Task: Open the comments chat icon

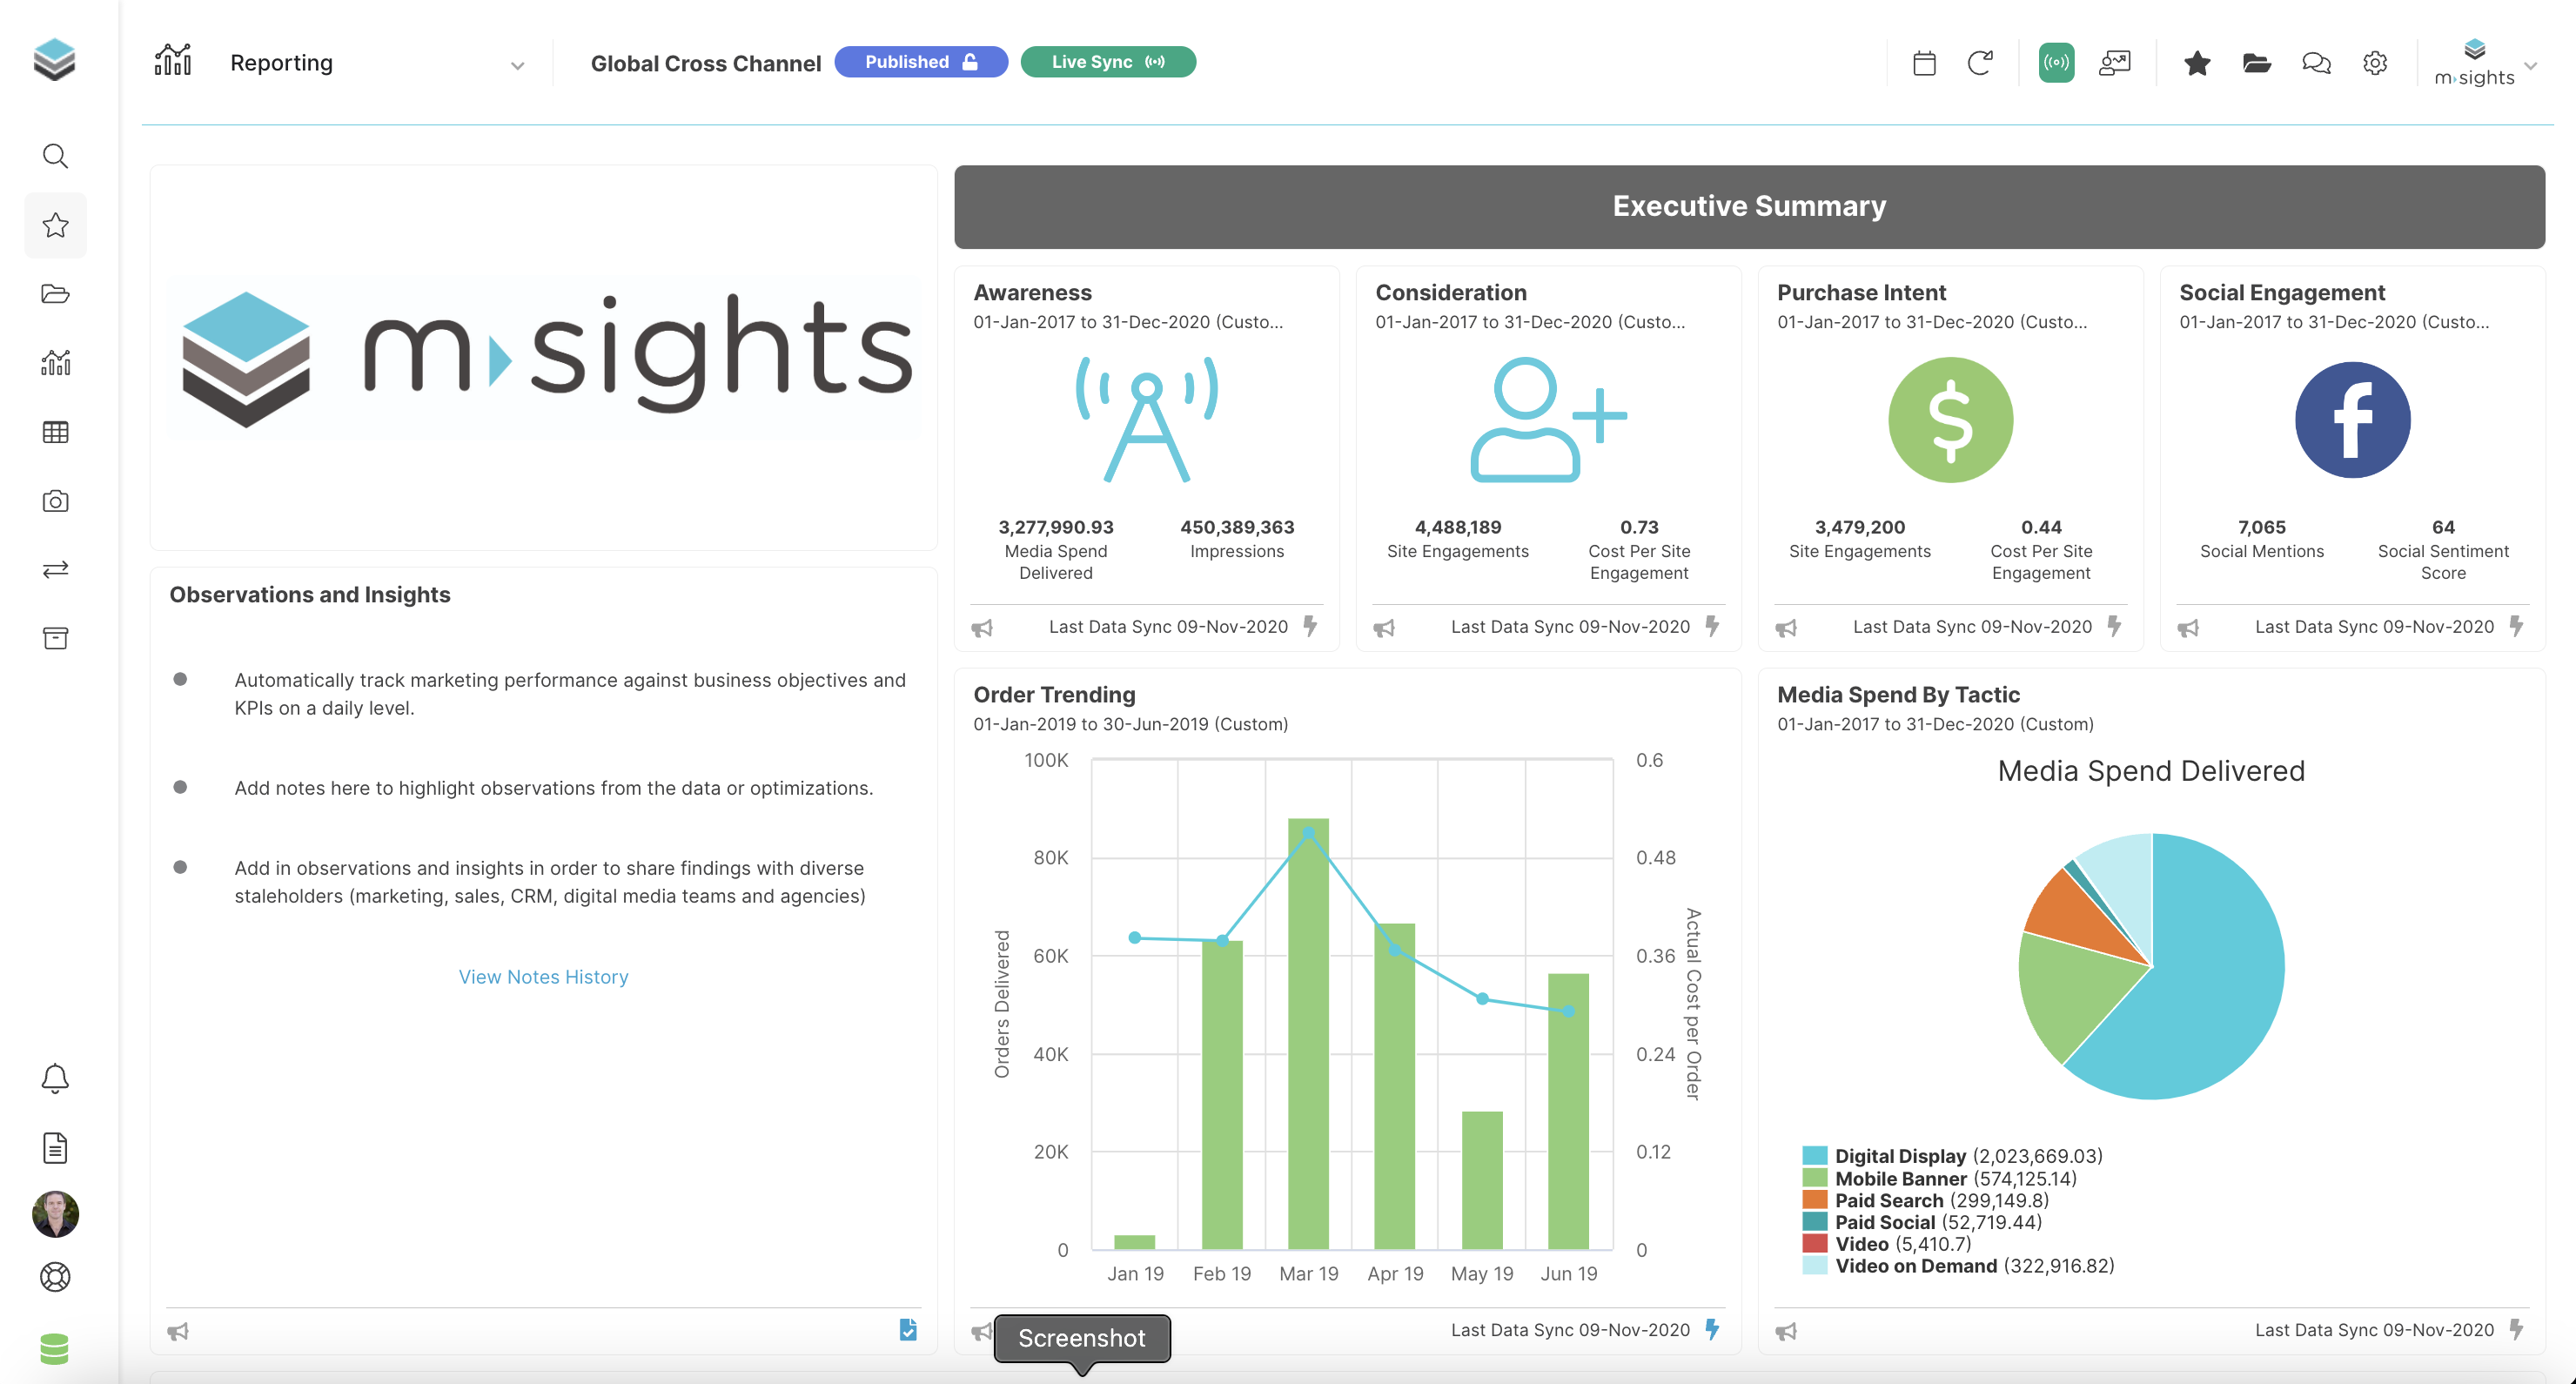Action: tap(2316, 63)
